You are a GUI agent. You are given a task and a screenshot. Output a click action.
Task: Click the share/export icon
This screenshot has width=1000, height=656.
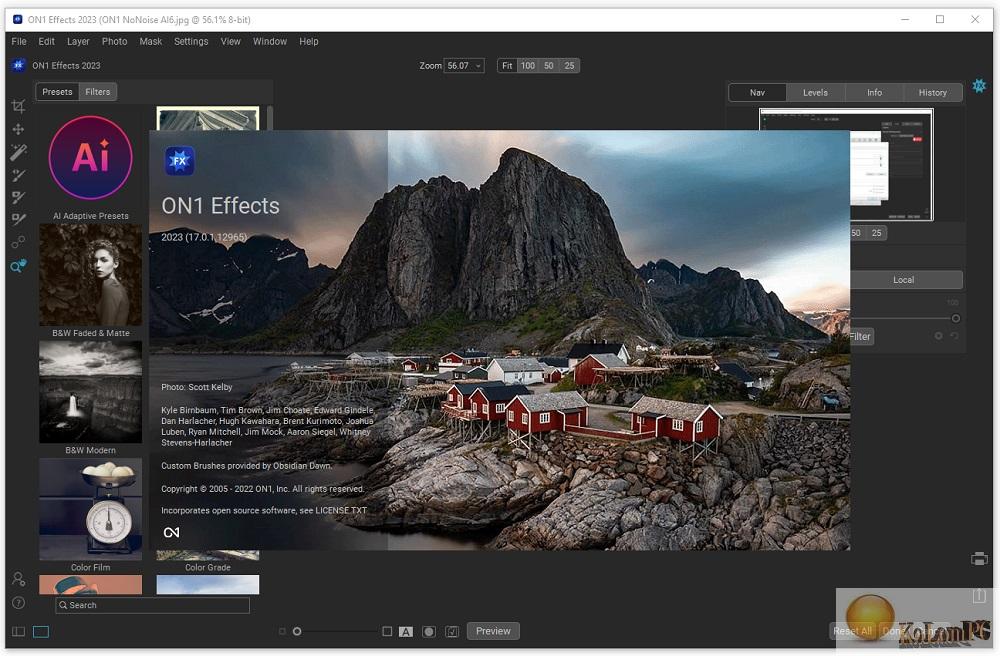(x=979, y=595)
